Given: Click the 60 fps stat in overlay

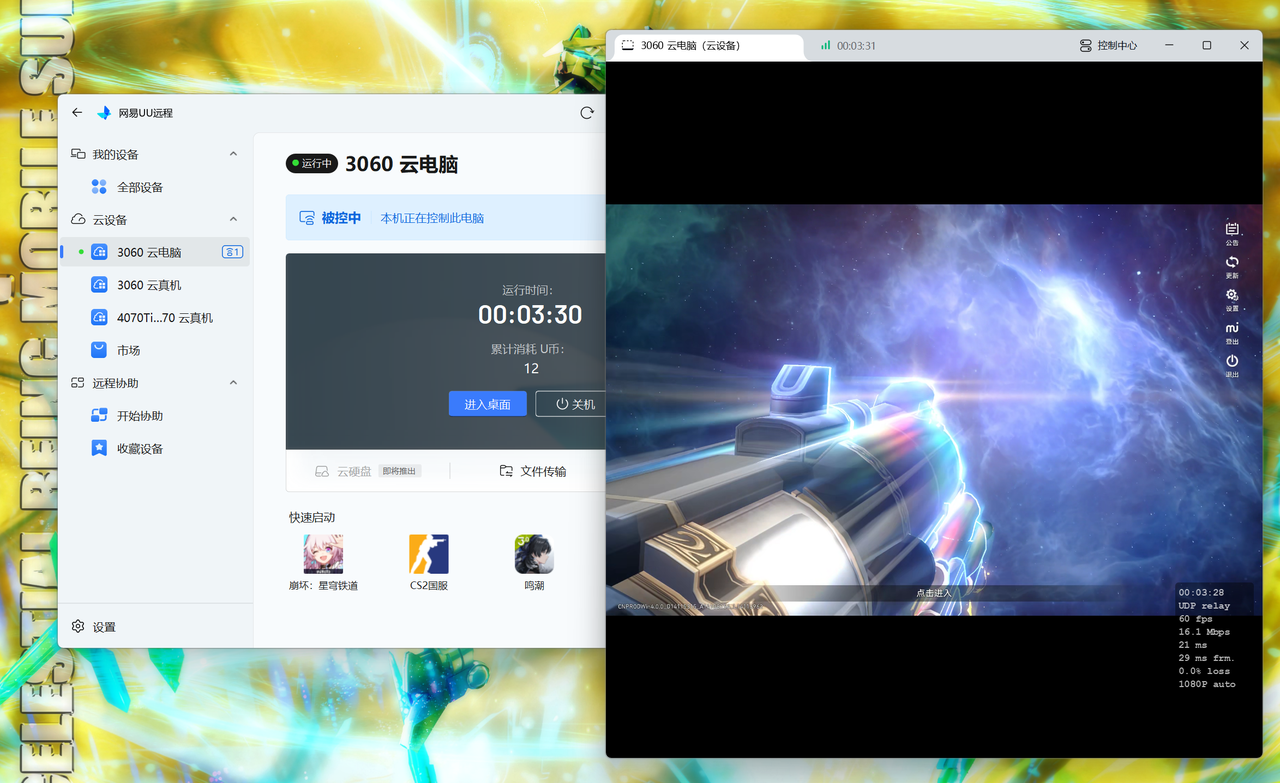Looking at the screenshot, I should pos(1195,619).
